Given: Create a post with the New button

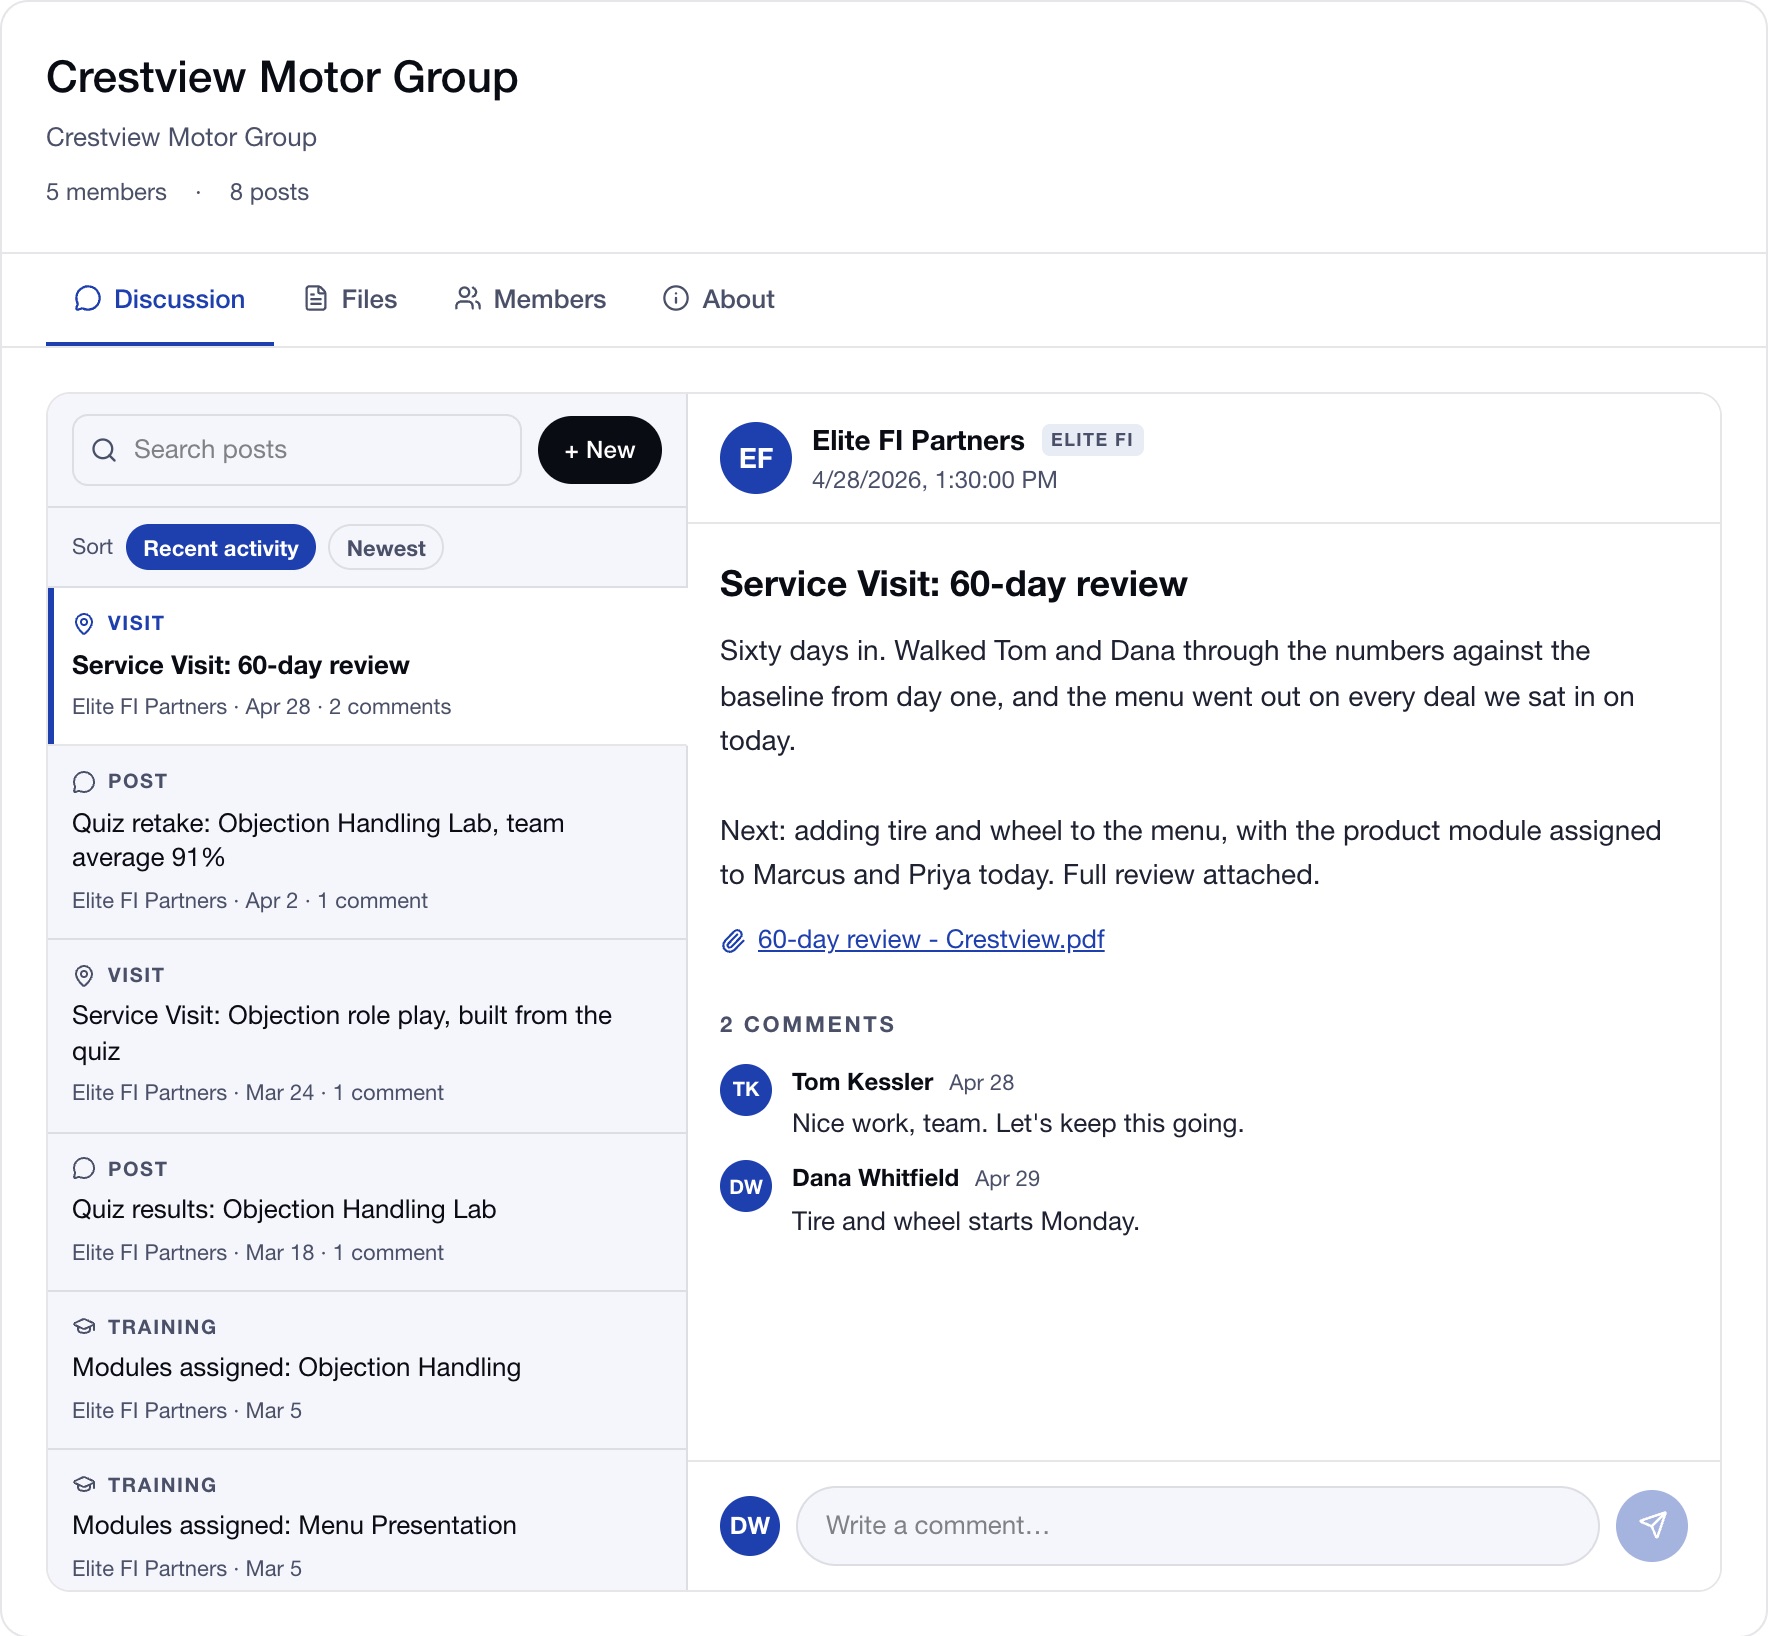Looking at the screenshot, I should point(600,450).
